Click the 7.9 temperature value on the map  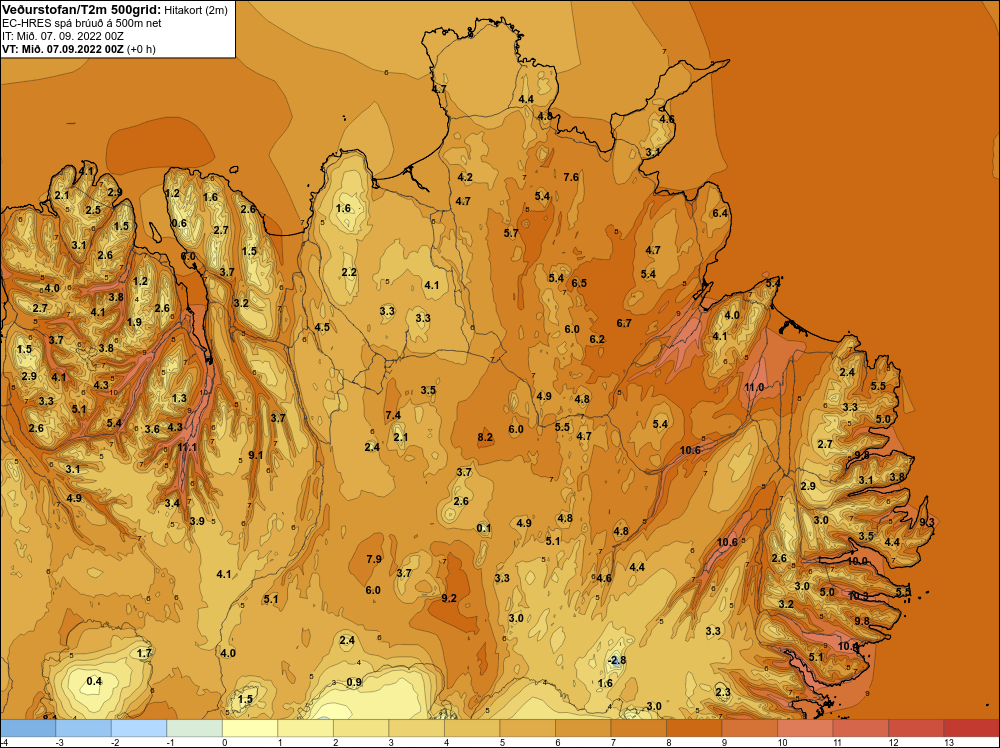point(374,559)
